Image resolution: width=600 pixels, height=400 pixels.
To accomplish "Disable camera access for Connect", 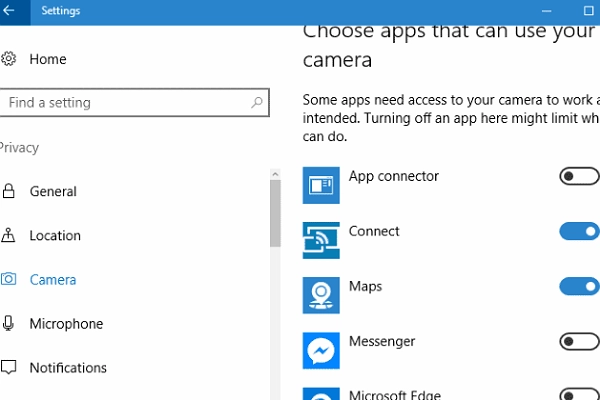I will click(x=579, y=231).
